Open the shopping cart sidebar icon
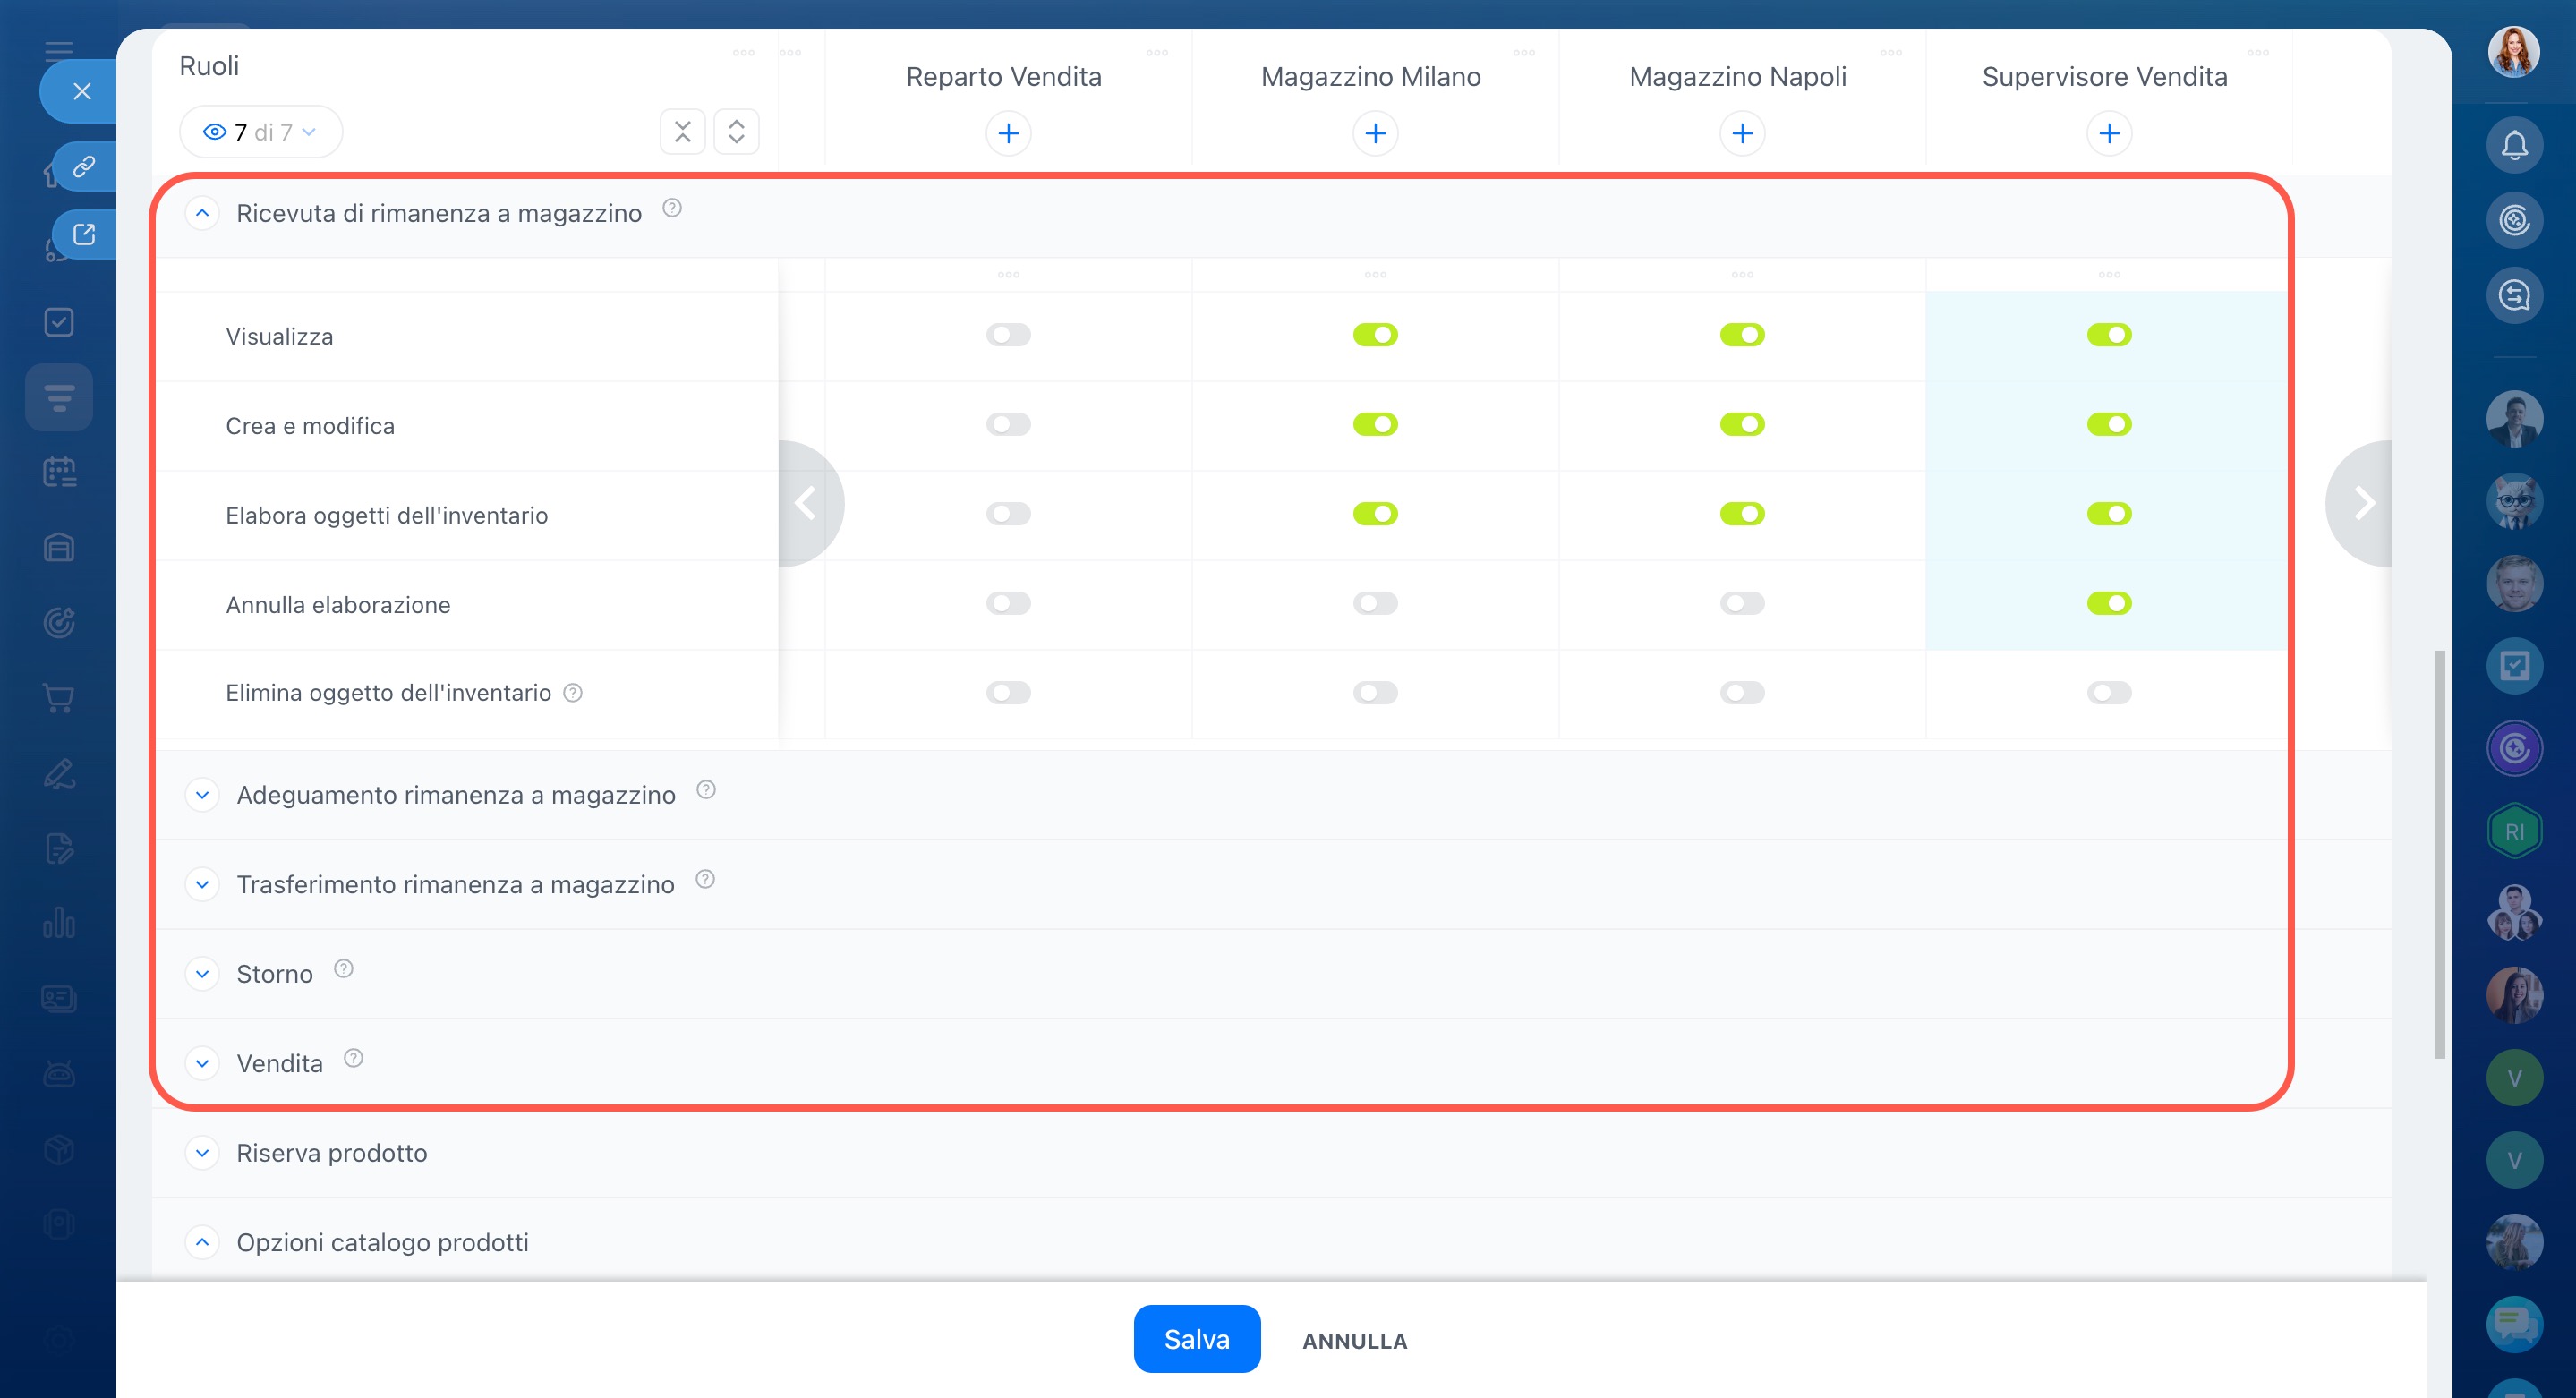The height and width of the screenshot is (1398, 2576). coord(59,698)
